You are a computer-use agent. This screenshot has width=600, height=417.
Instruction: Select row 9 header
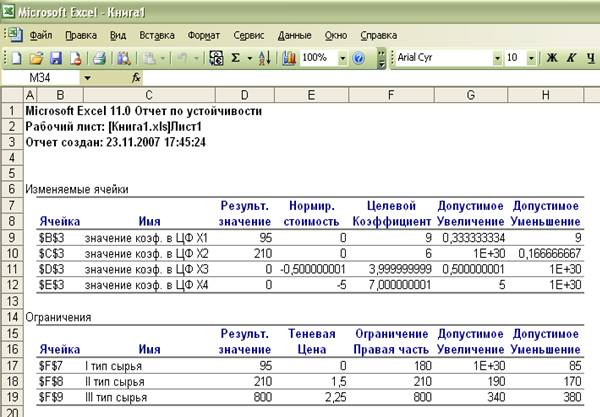11,238
